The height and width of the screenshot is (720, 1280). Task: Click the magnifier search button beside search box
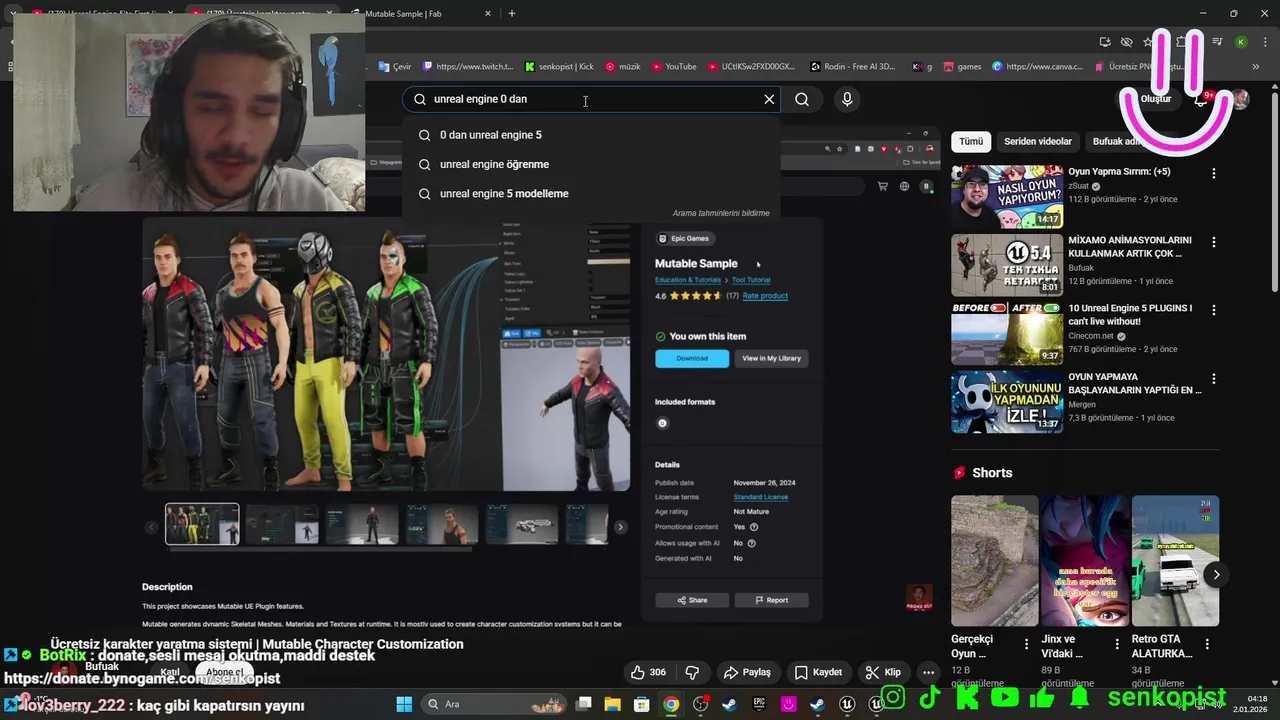802,99
